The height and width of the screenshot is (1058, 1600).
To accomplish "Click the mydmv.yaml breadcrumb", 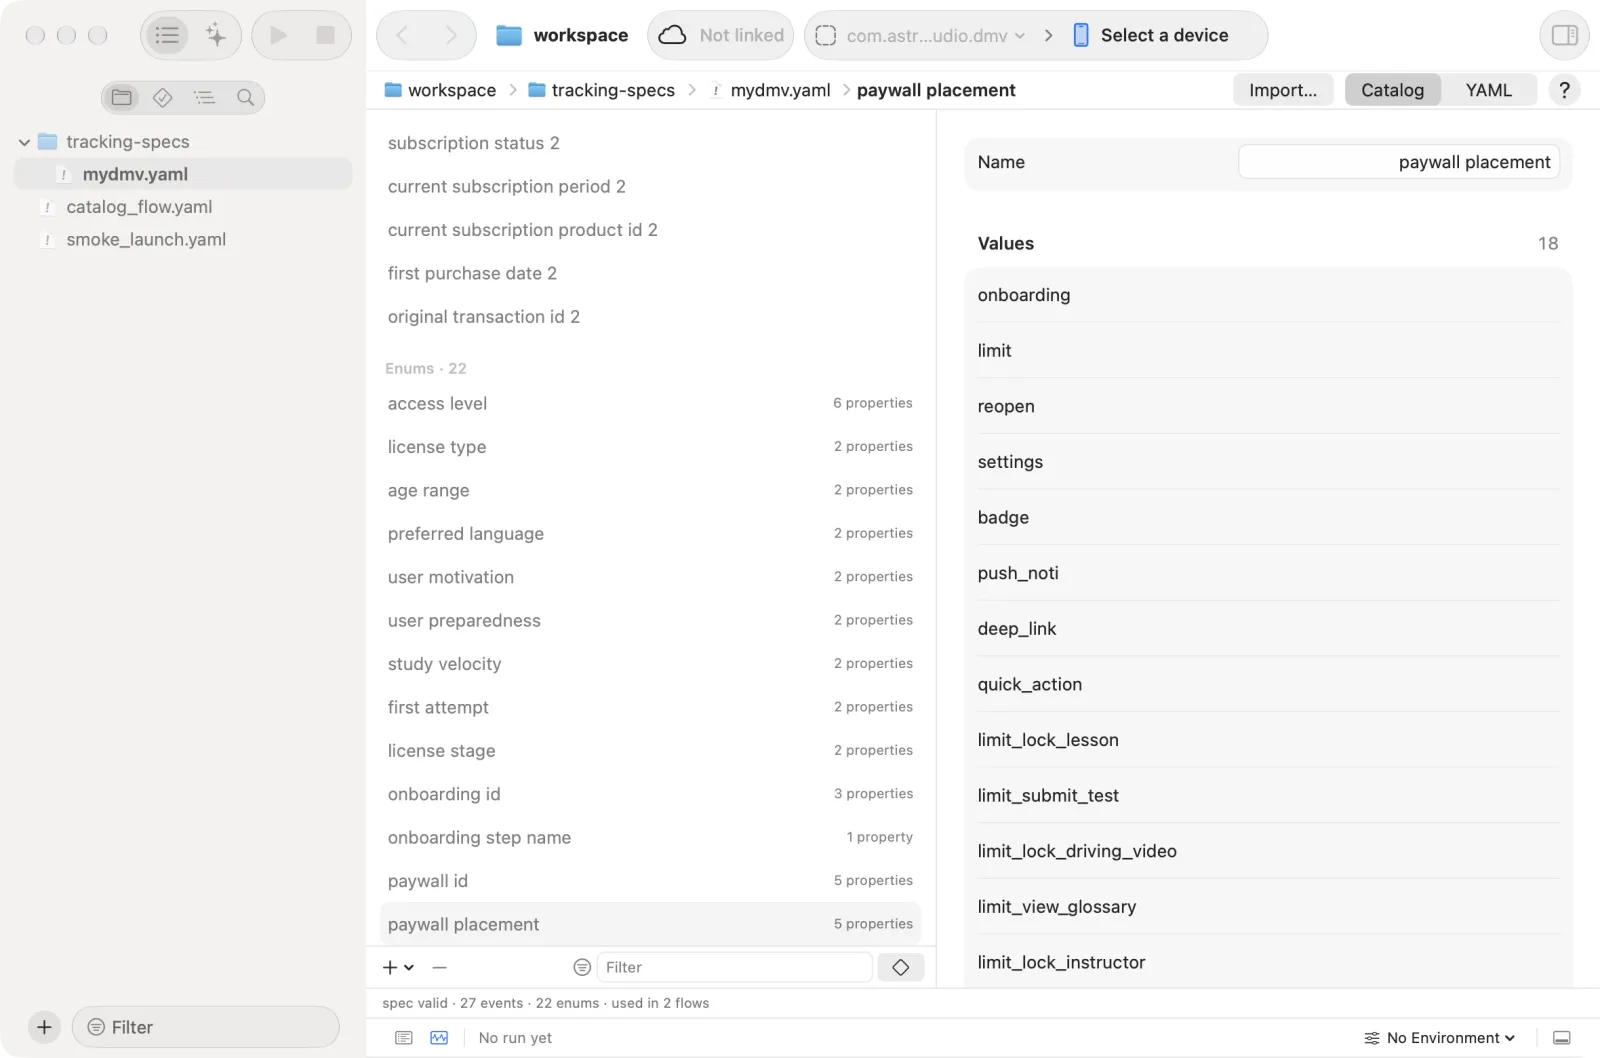I will (x=770, y=90).
